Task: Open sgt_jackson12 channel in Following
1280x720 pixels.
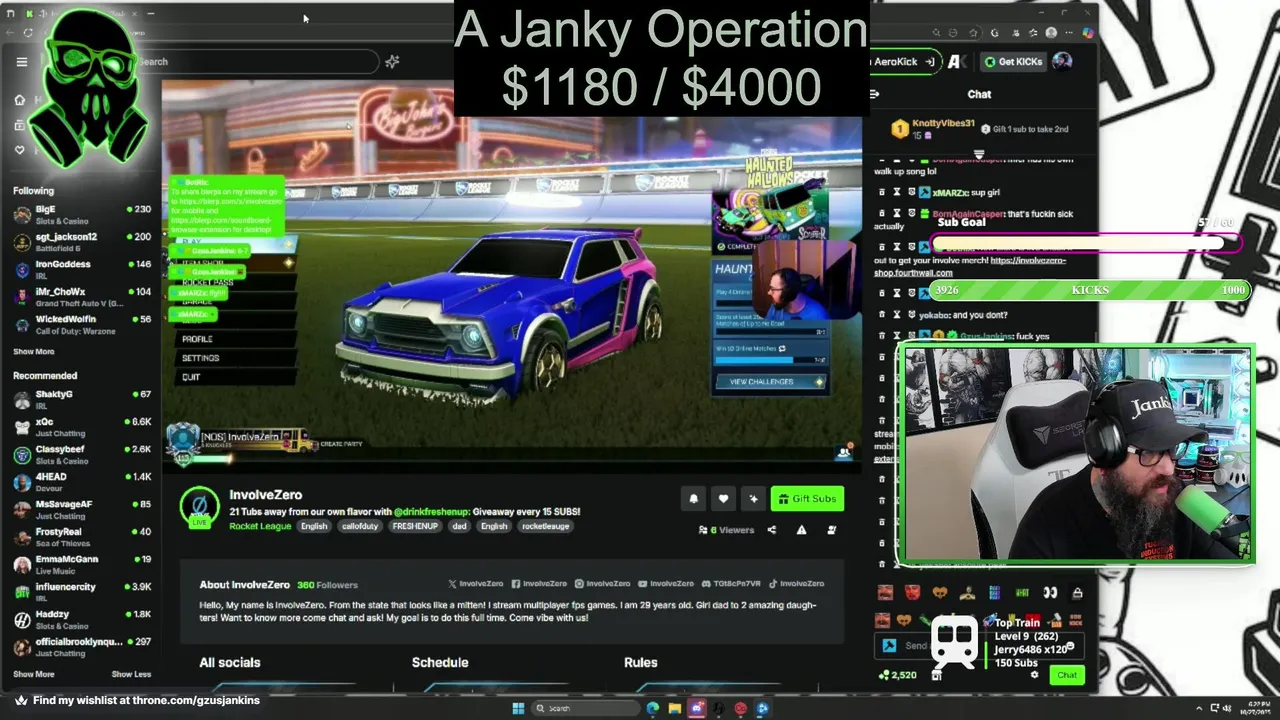Action: tap(81, 242)
